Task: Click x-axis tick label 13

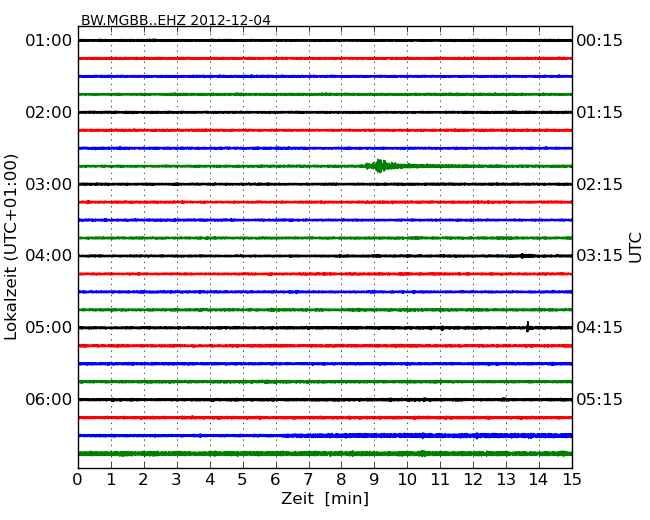Action: coord(506,480)
